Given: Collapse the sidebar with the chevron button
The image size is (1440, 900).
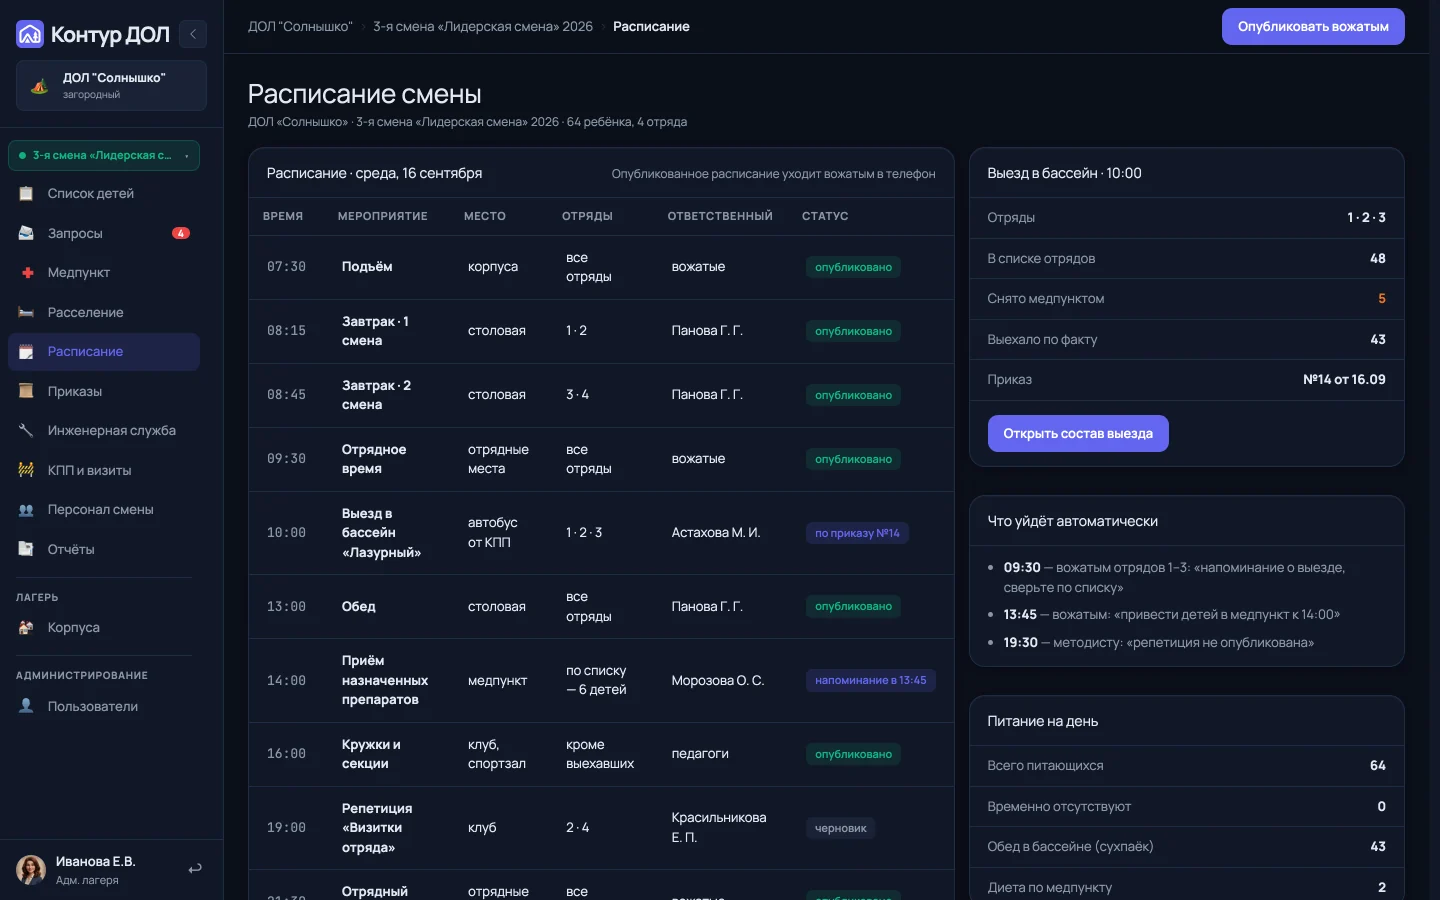Looking at the screenshot, I should (x=193, y=34).
